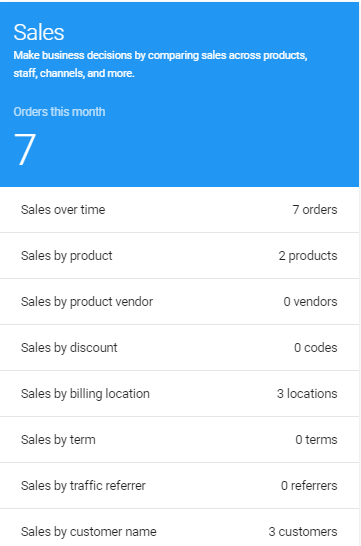Click the Sales heading in blue banner
The image size is (361, 546).
pos(39,32)
